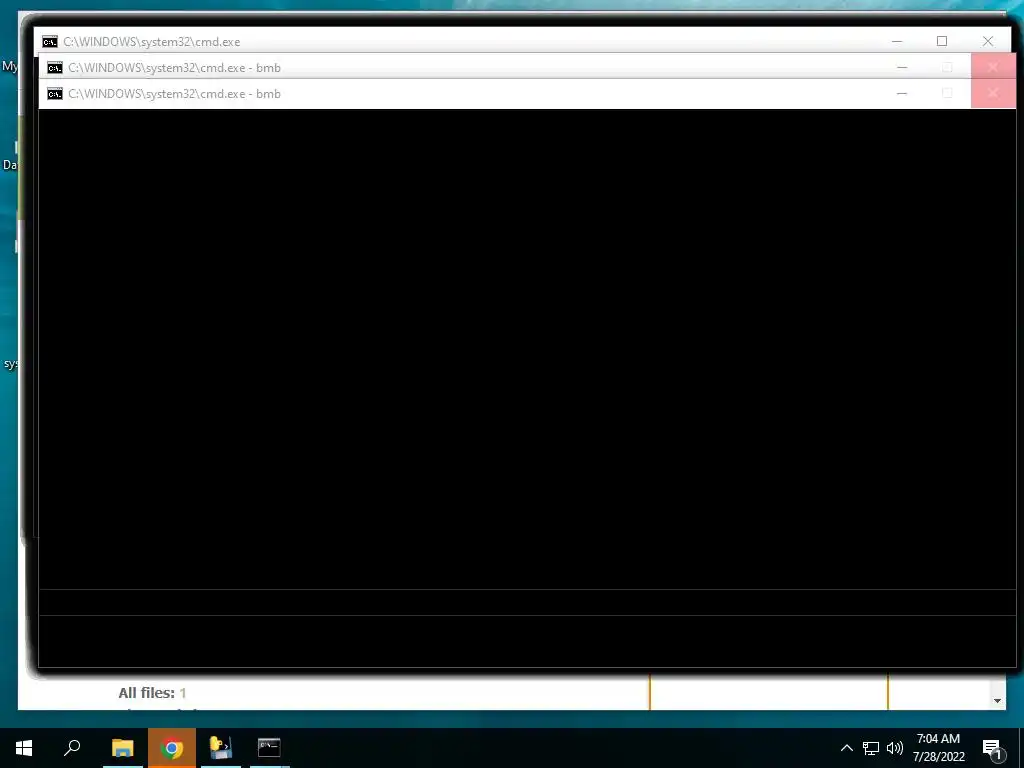The width and height of the screenshot is (1024, 768).
Task: Minimize the backmost cmd.exe window
Action: tap(897, 41)
